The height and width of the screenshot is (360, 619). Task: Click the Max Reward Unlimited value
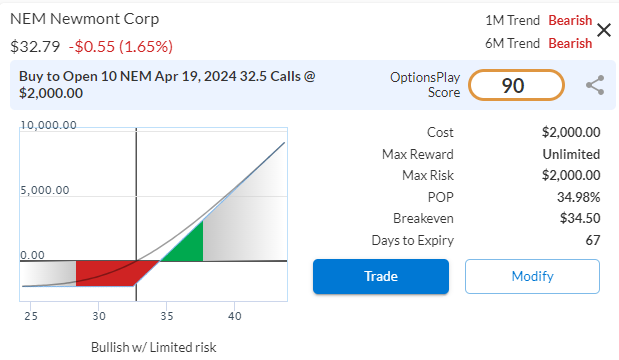(x=571, y=154)
